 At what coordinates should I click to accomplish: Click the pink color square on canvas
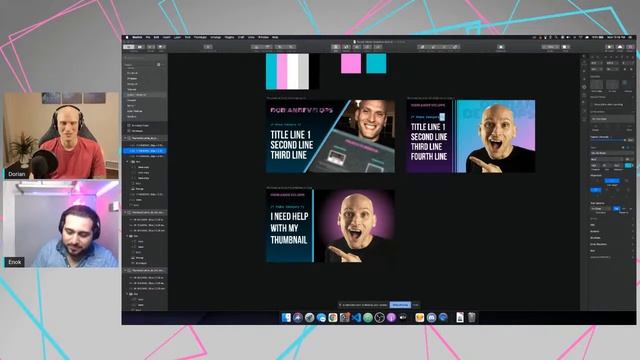(351, 64)
